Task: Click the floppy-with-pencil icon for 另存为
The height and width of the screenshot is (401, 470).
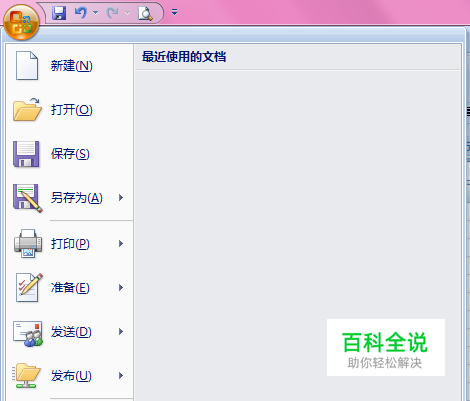Action: tap(28, 198)
